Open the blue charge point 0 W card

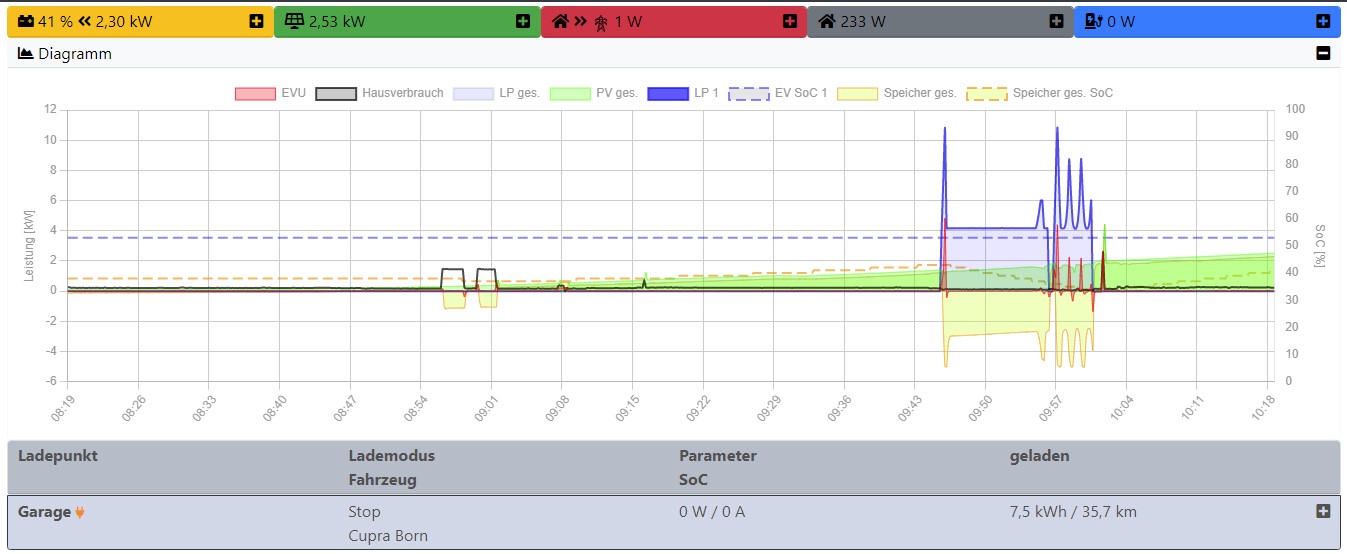1323,21
